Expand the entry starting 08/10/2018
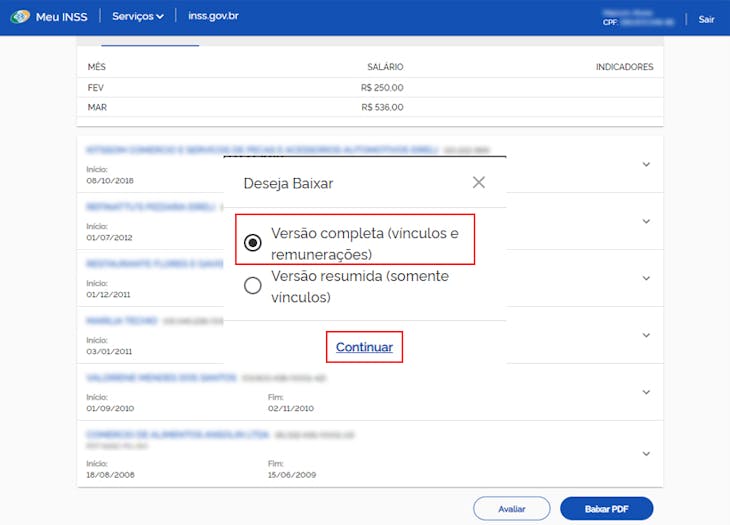730x525 pixels. [646, 164]
